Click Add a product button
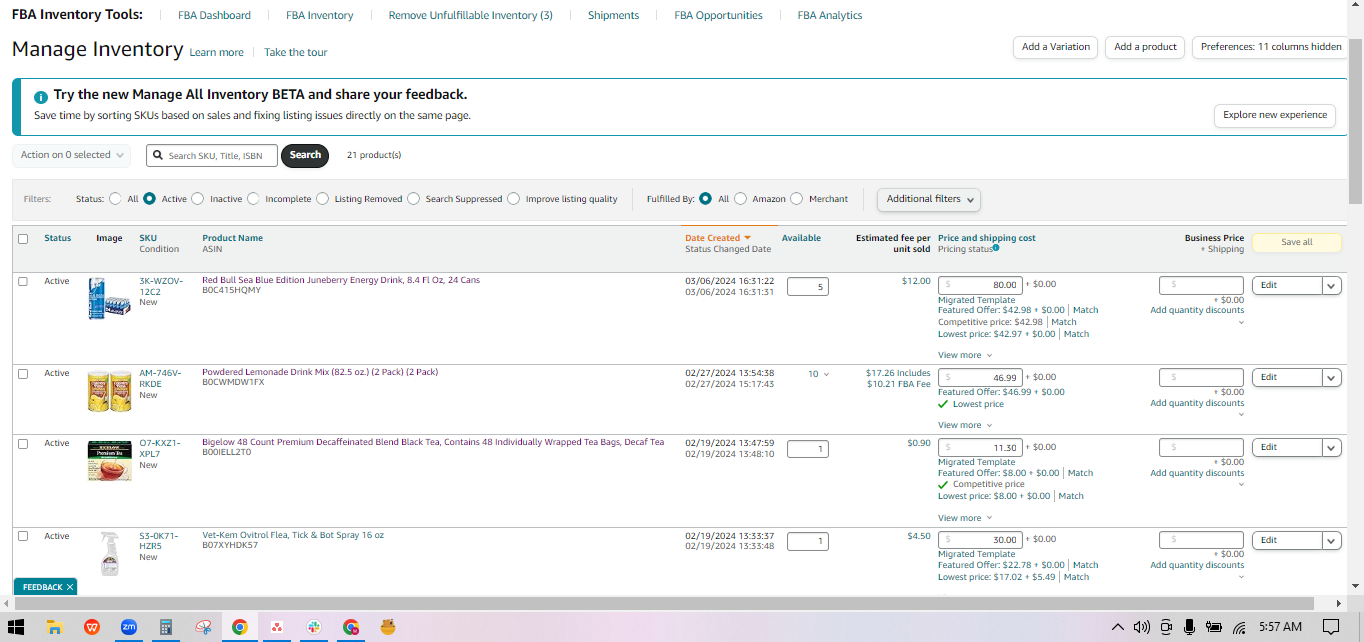This screenshot has height=642, width=1364. 1145,47
